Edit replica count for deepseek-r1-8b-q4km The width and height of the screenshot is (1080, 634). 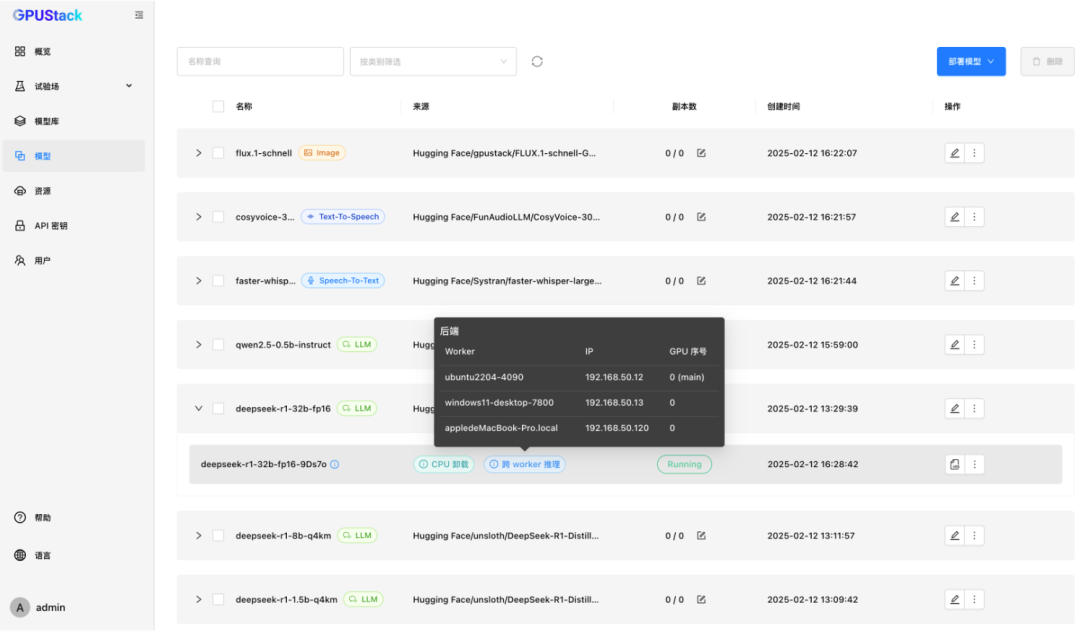tap(701, 536)
